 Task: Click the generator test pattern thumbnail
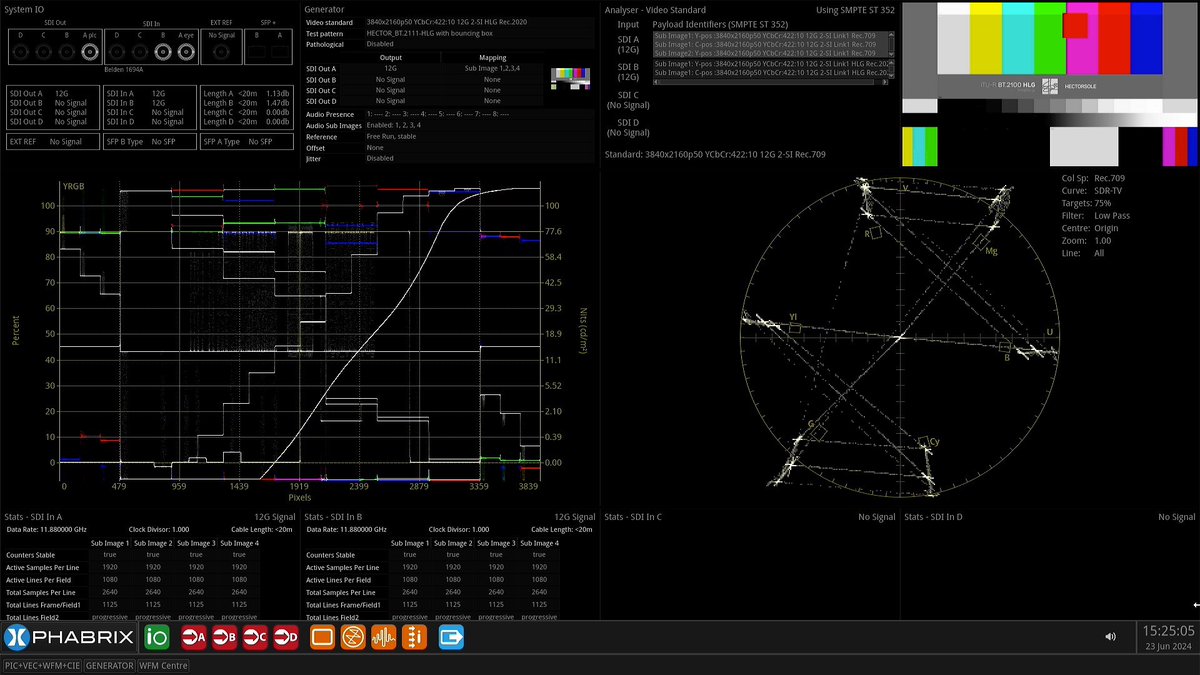click(570, 78)
